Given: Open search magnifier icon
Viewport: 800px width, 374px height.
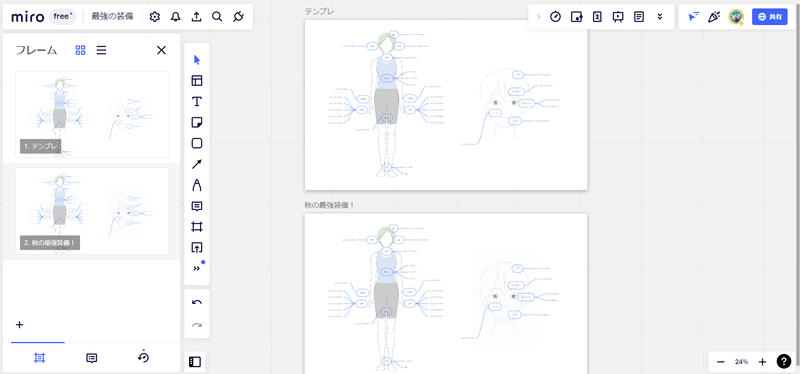Looking at the screenshot, I should [x=217, y=17].
